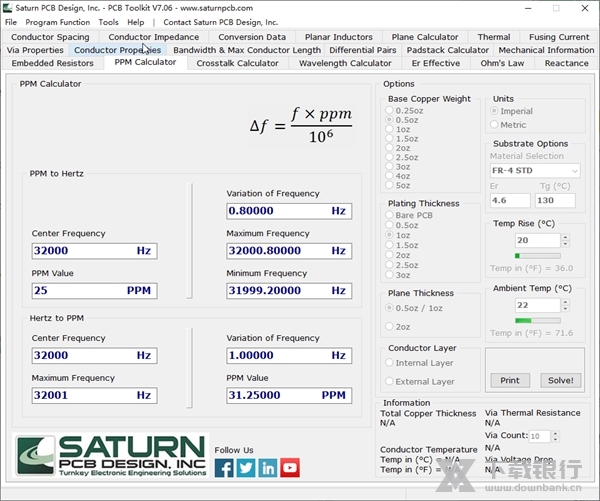Switch to Crosstalk Calculator tab

tap(237, 63)
